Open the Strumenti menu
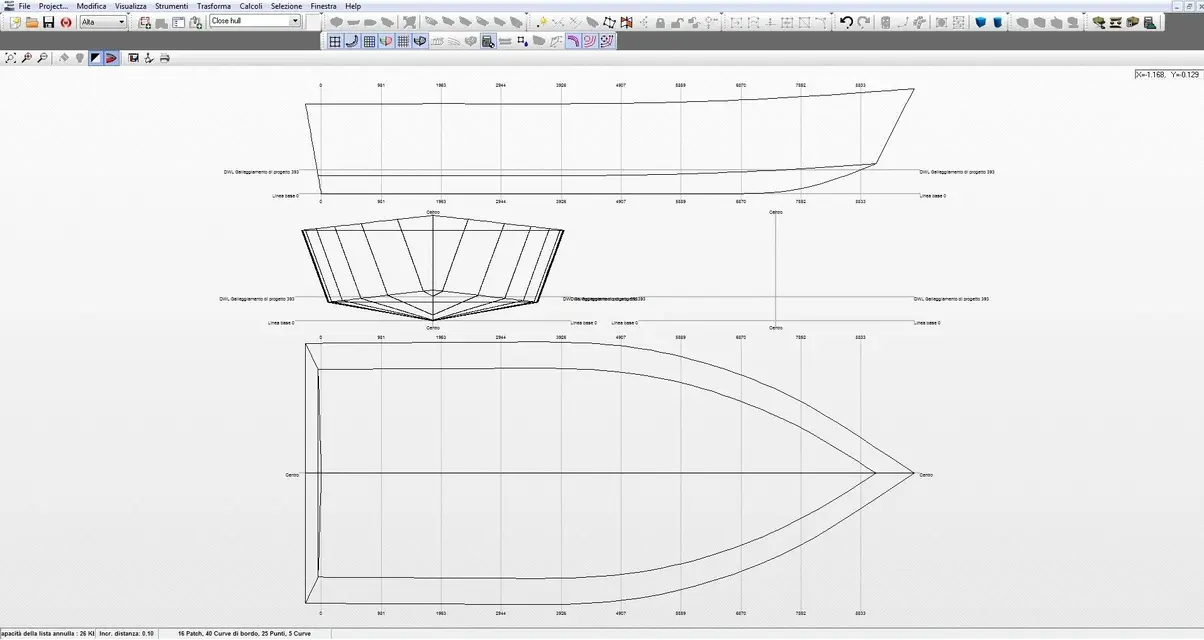1204x640 pixels. tap(171, 6)
